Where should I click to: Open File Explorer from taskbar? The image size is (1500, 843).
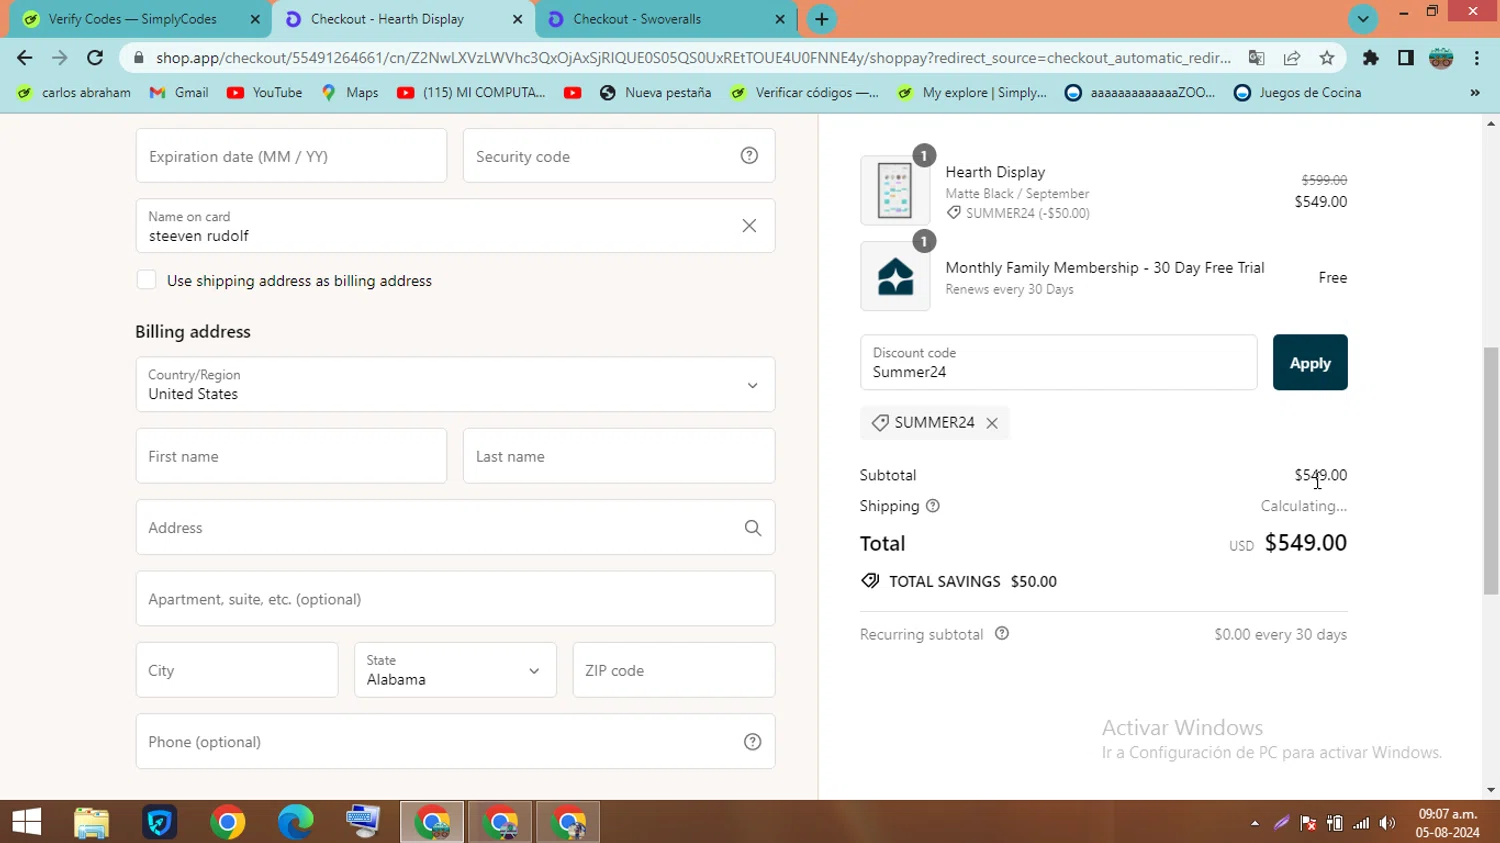click(x=91, y=822)
